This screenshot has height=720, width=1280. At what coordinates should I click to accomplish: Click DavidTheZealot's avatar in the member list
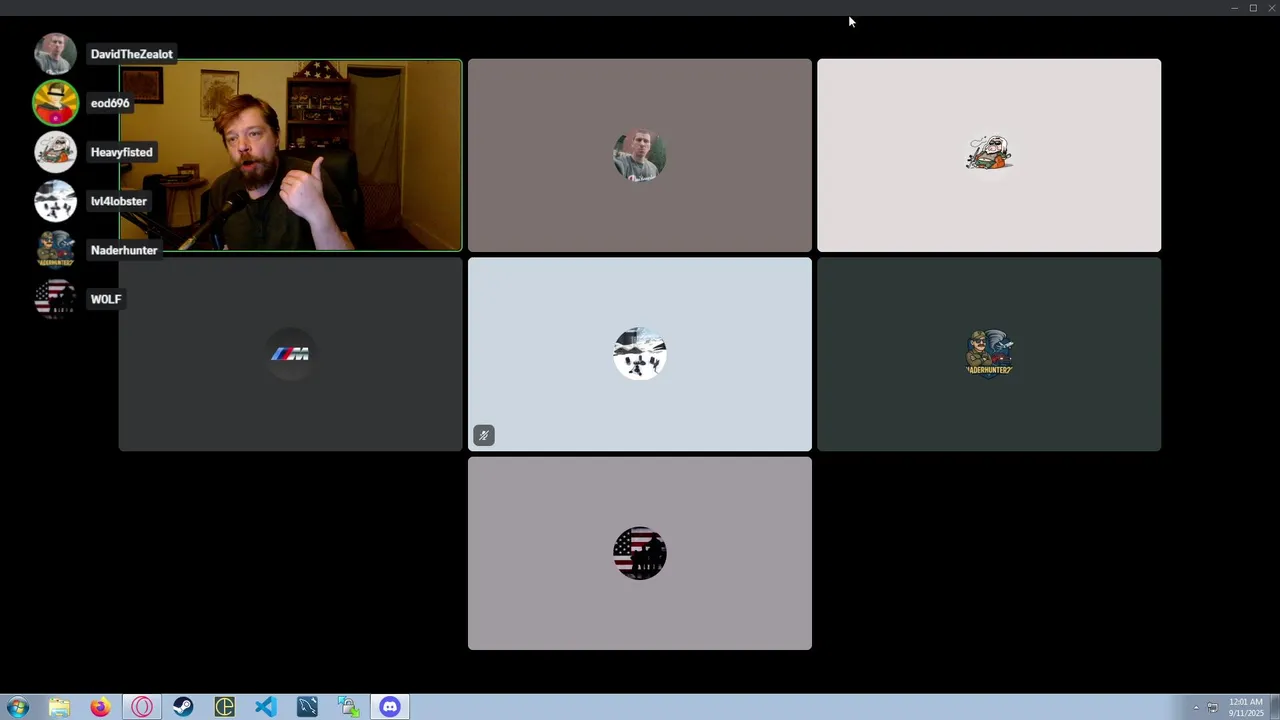[55, 54]
